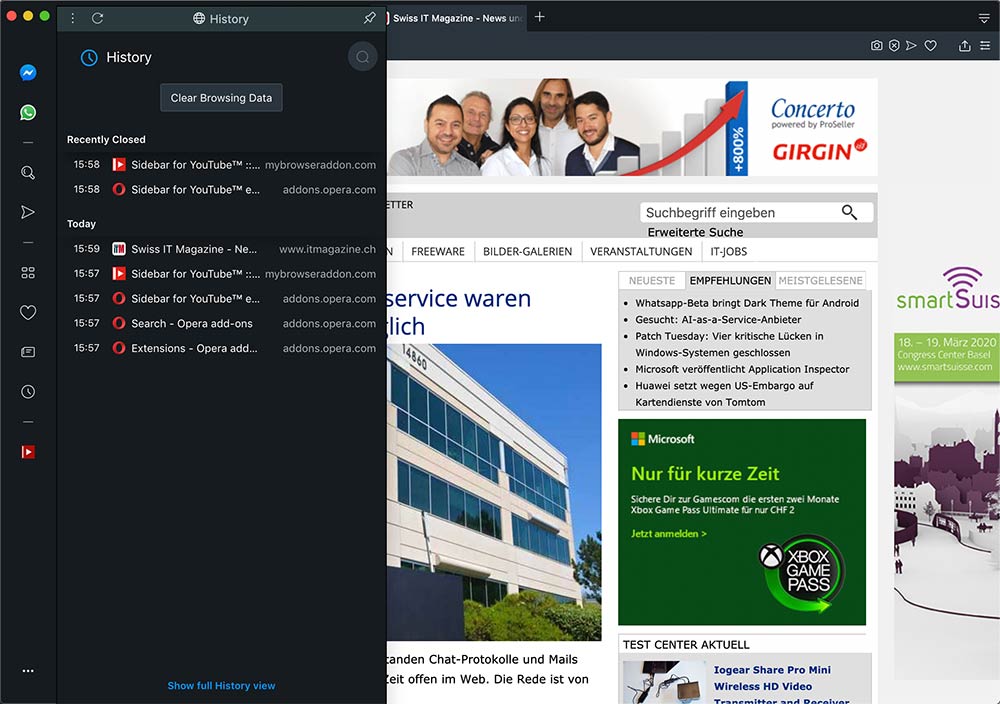Screen dimensions: 1000x704
Task: Click the Clear Browsing Data button
Action: pyautogui.click(x=221, y=98)
